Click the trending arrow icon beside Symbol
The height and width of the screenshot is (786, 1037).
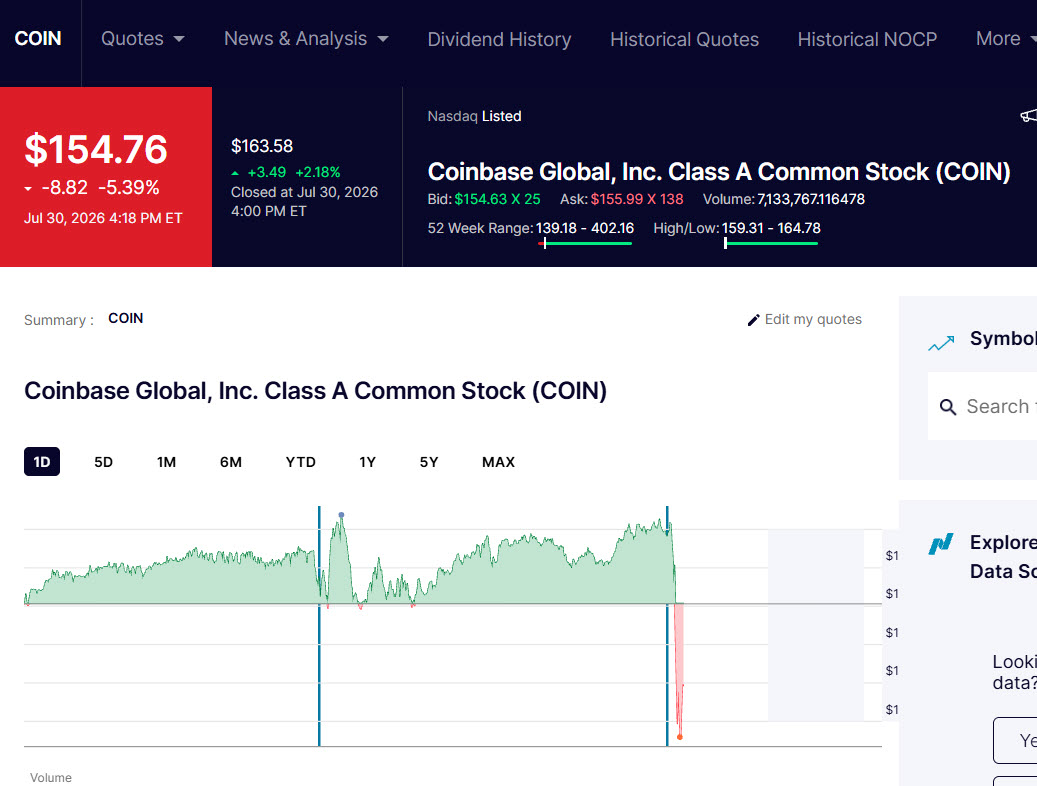tap(941, 343)
